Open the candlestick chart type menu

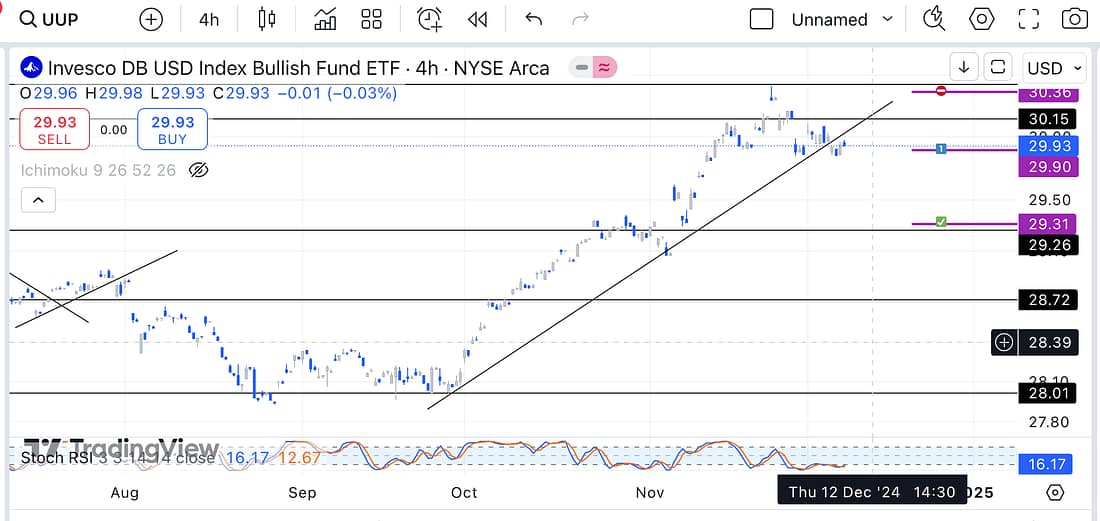pos(266,19)
